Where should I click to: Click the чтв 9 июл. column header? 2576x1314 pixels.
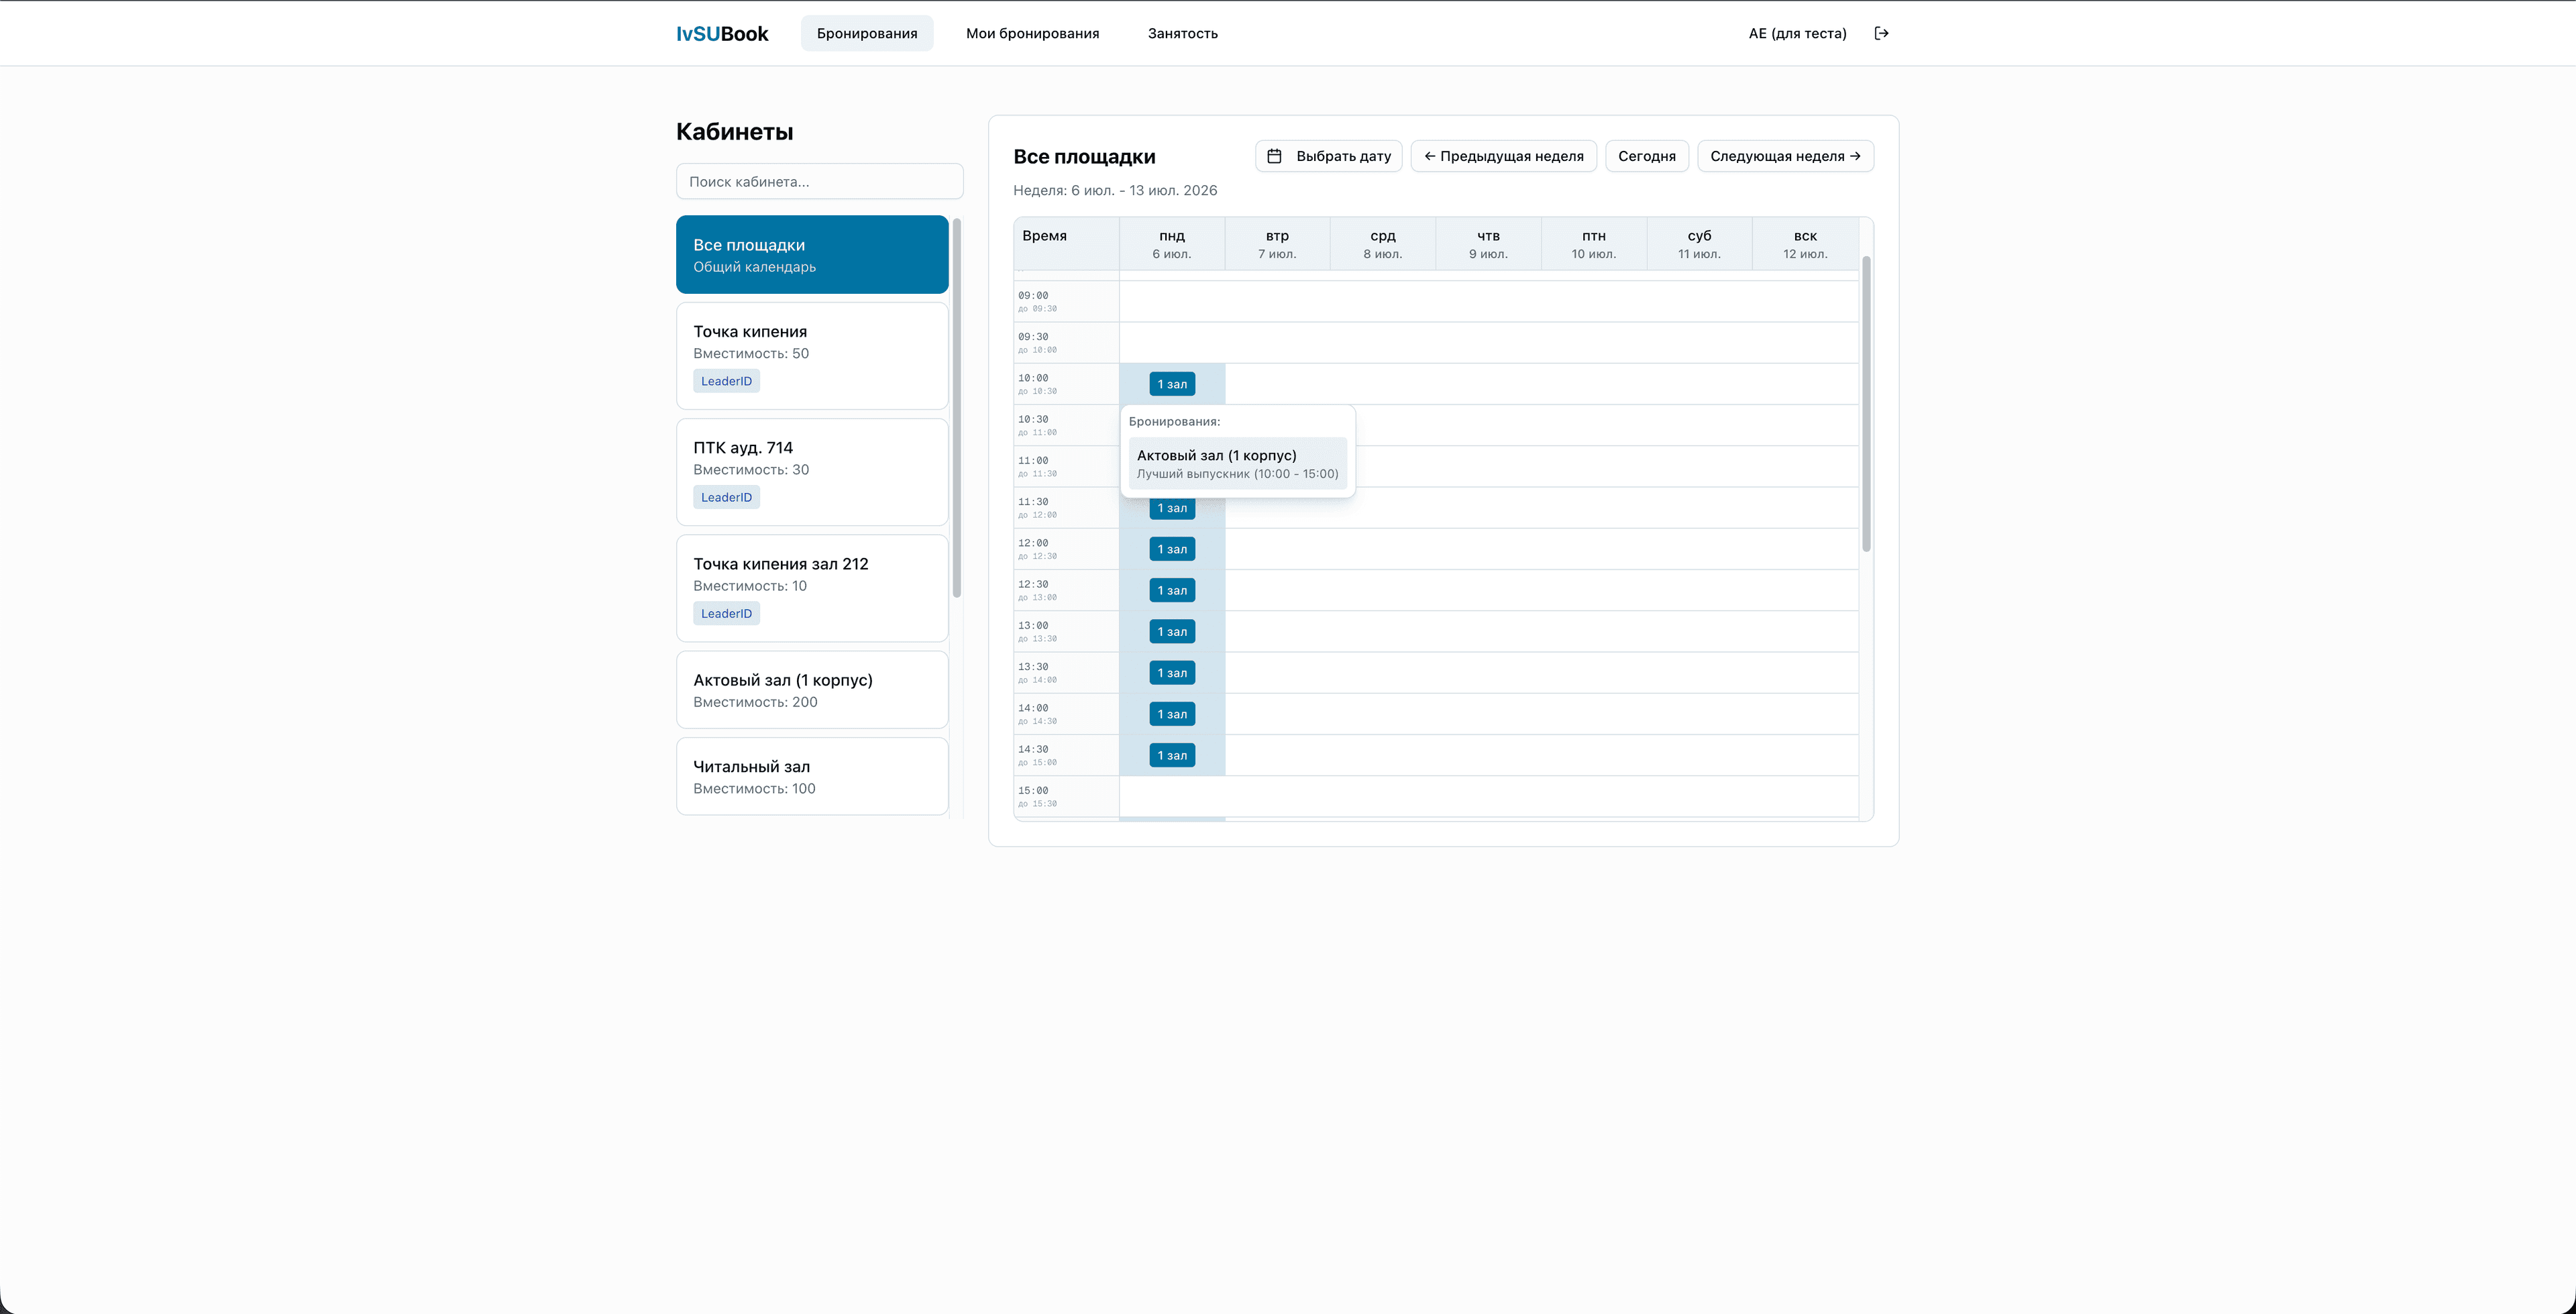(1488, 244)
